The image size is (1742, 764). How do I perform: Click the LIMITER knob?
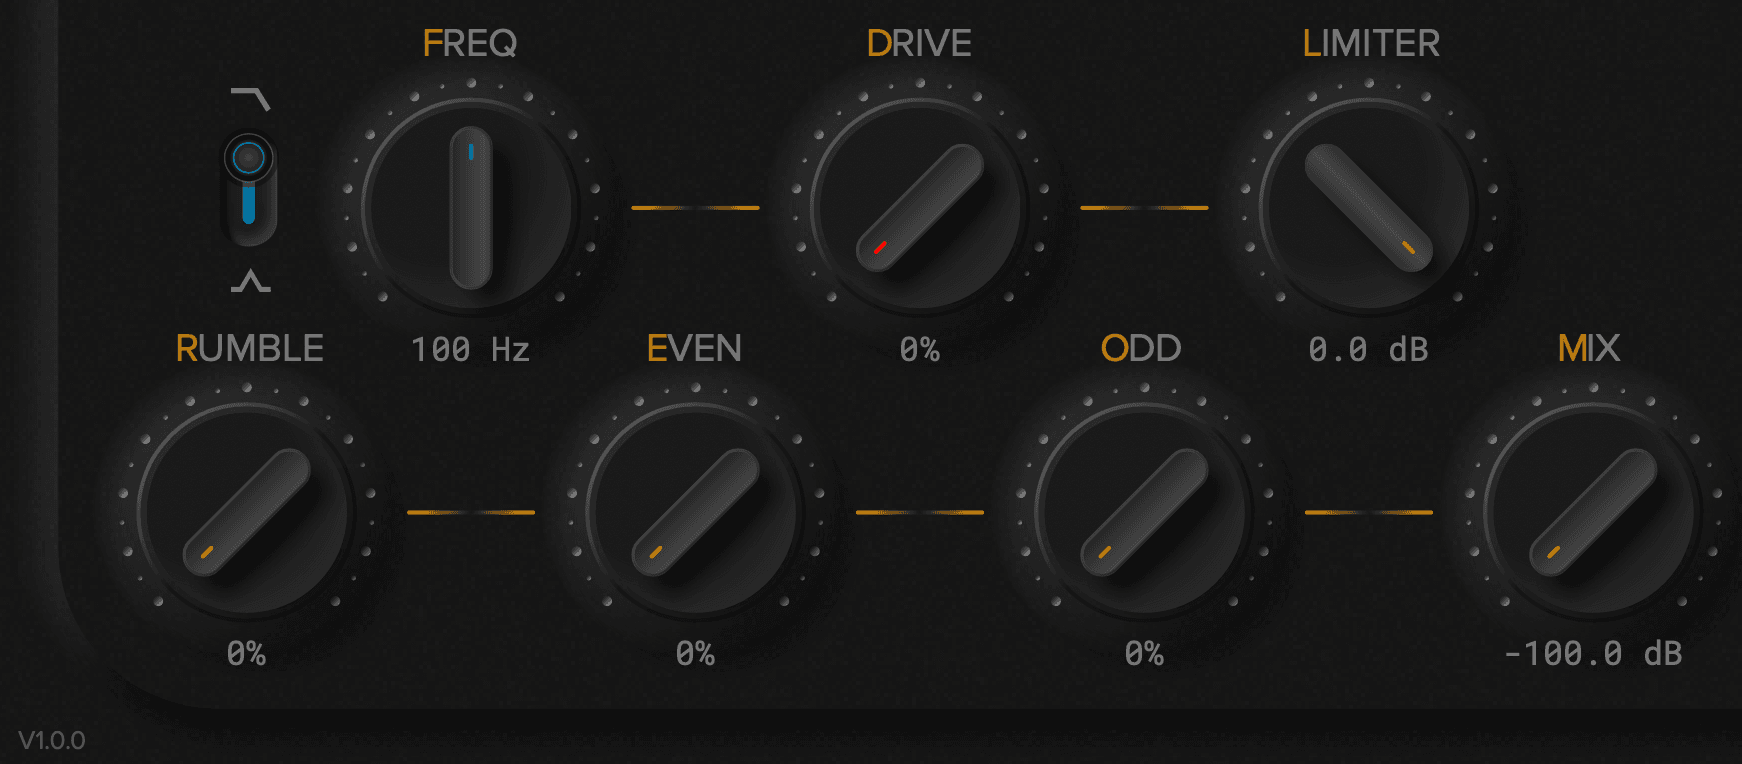point(1368,207)
